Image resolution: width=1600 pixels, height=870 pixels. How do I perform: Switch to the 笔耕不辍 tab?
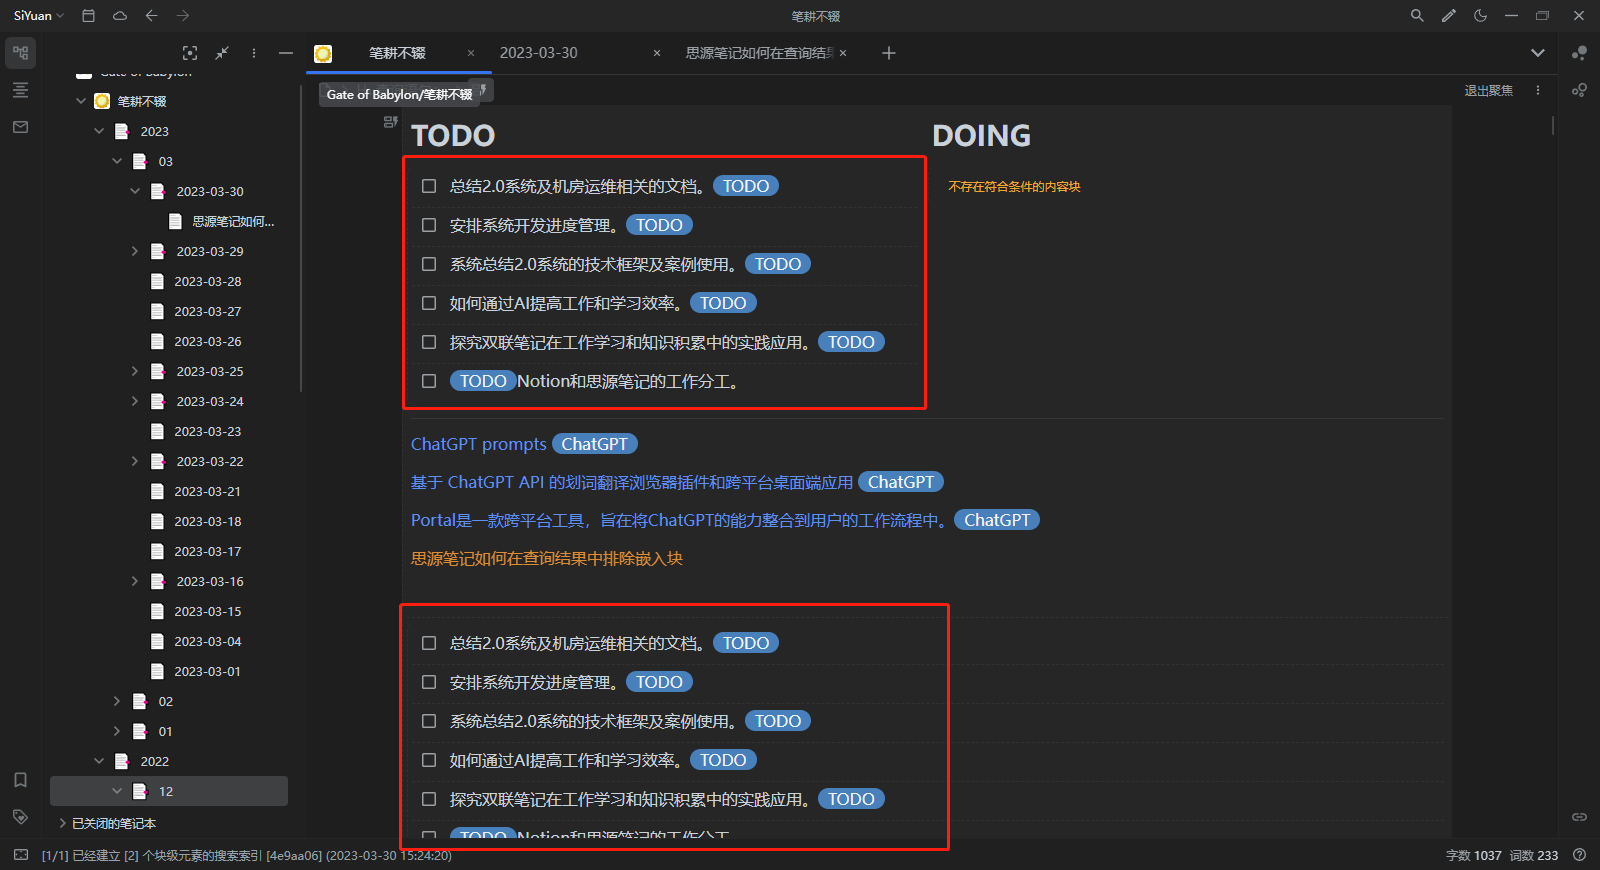[x=398, y=53]
